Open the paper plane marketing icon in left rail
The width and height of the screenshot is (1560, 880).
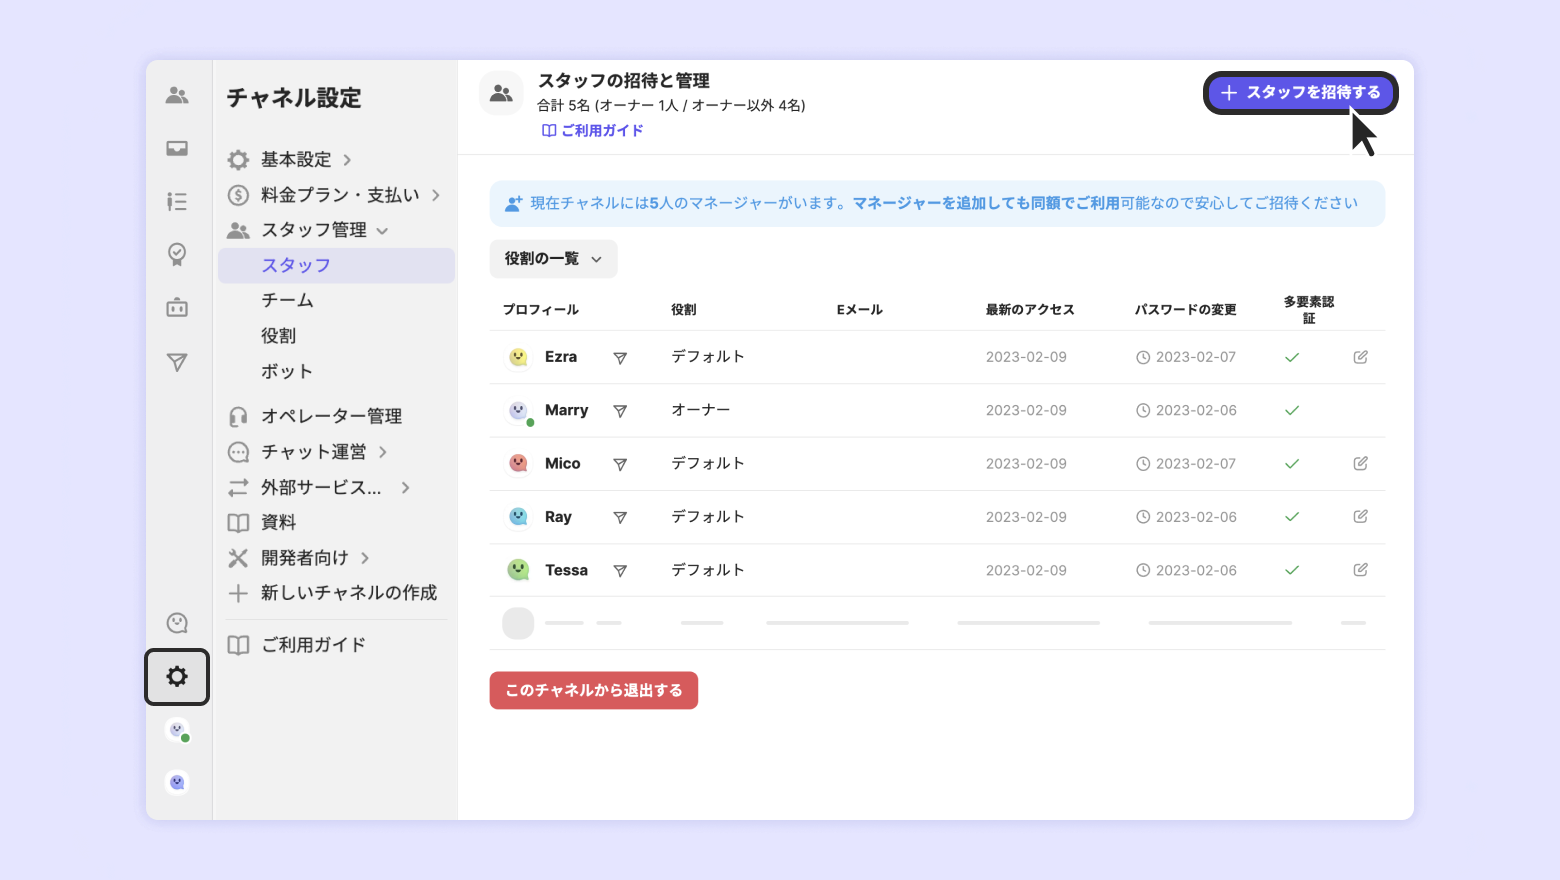coord(177,362)
